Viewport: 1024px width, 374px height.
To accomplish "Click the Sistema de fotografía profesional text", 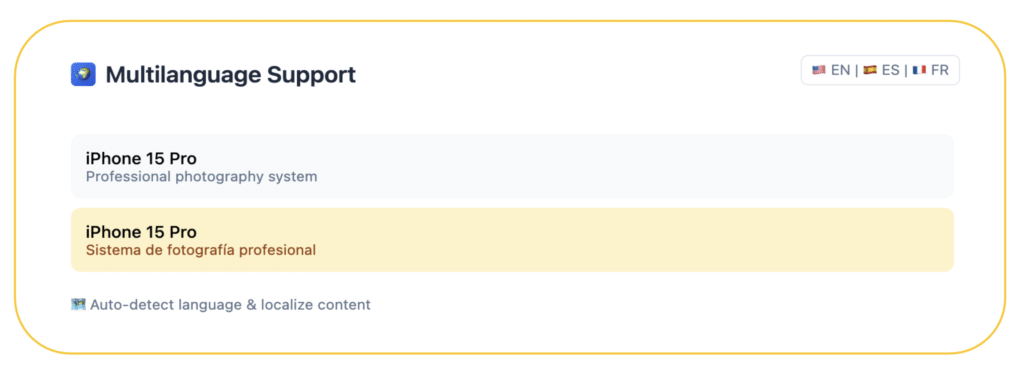I will pos(201,250).
